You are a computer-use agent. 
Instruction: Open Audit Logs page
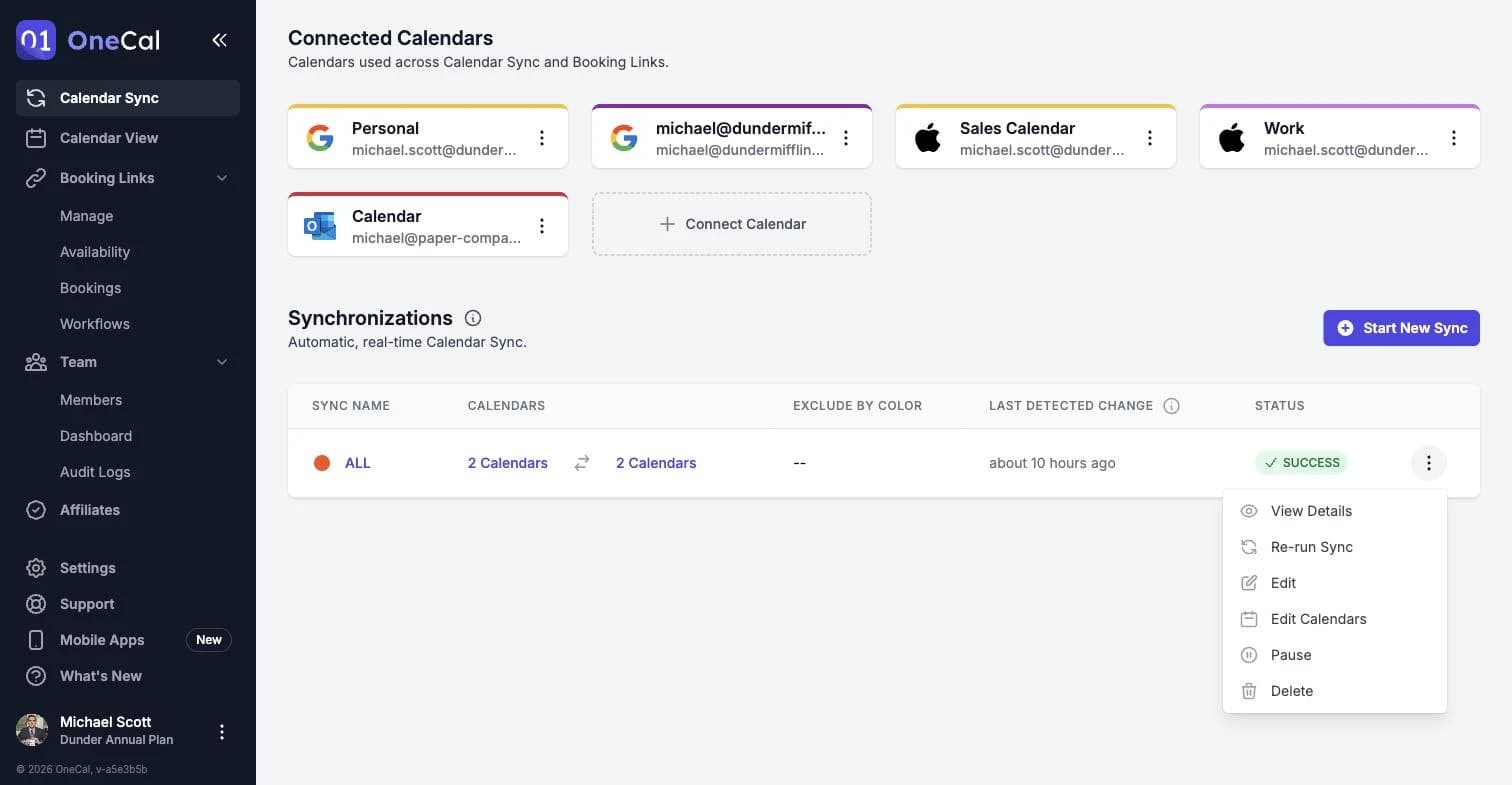coord(95,472)
